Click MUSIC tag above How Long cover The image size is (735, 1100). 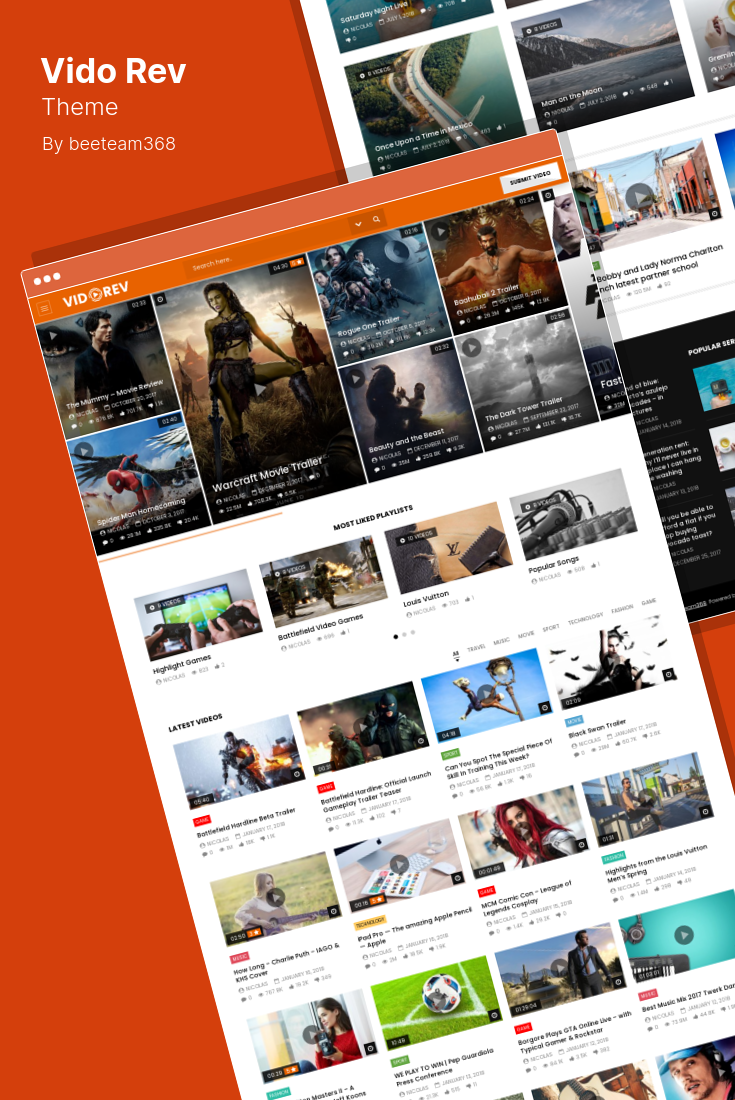pyautogui.click(x=240, y=957)
